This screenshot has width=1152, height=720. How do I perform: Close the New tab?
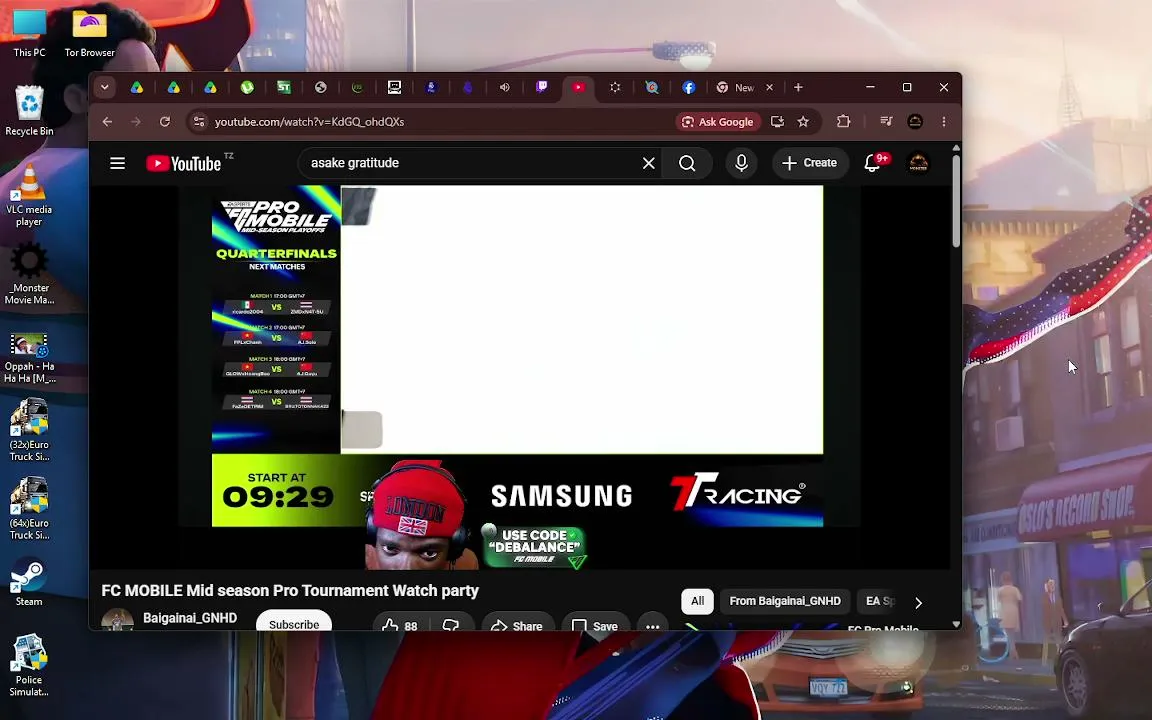(x=769, y=87)
